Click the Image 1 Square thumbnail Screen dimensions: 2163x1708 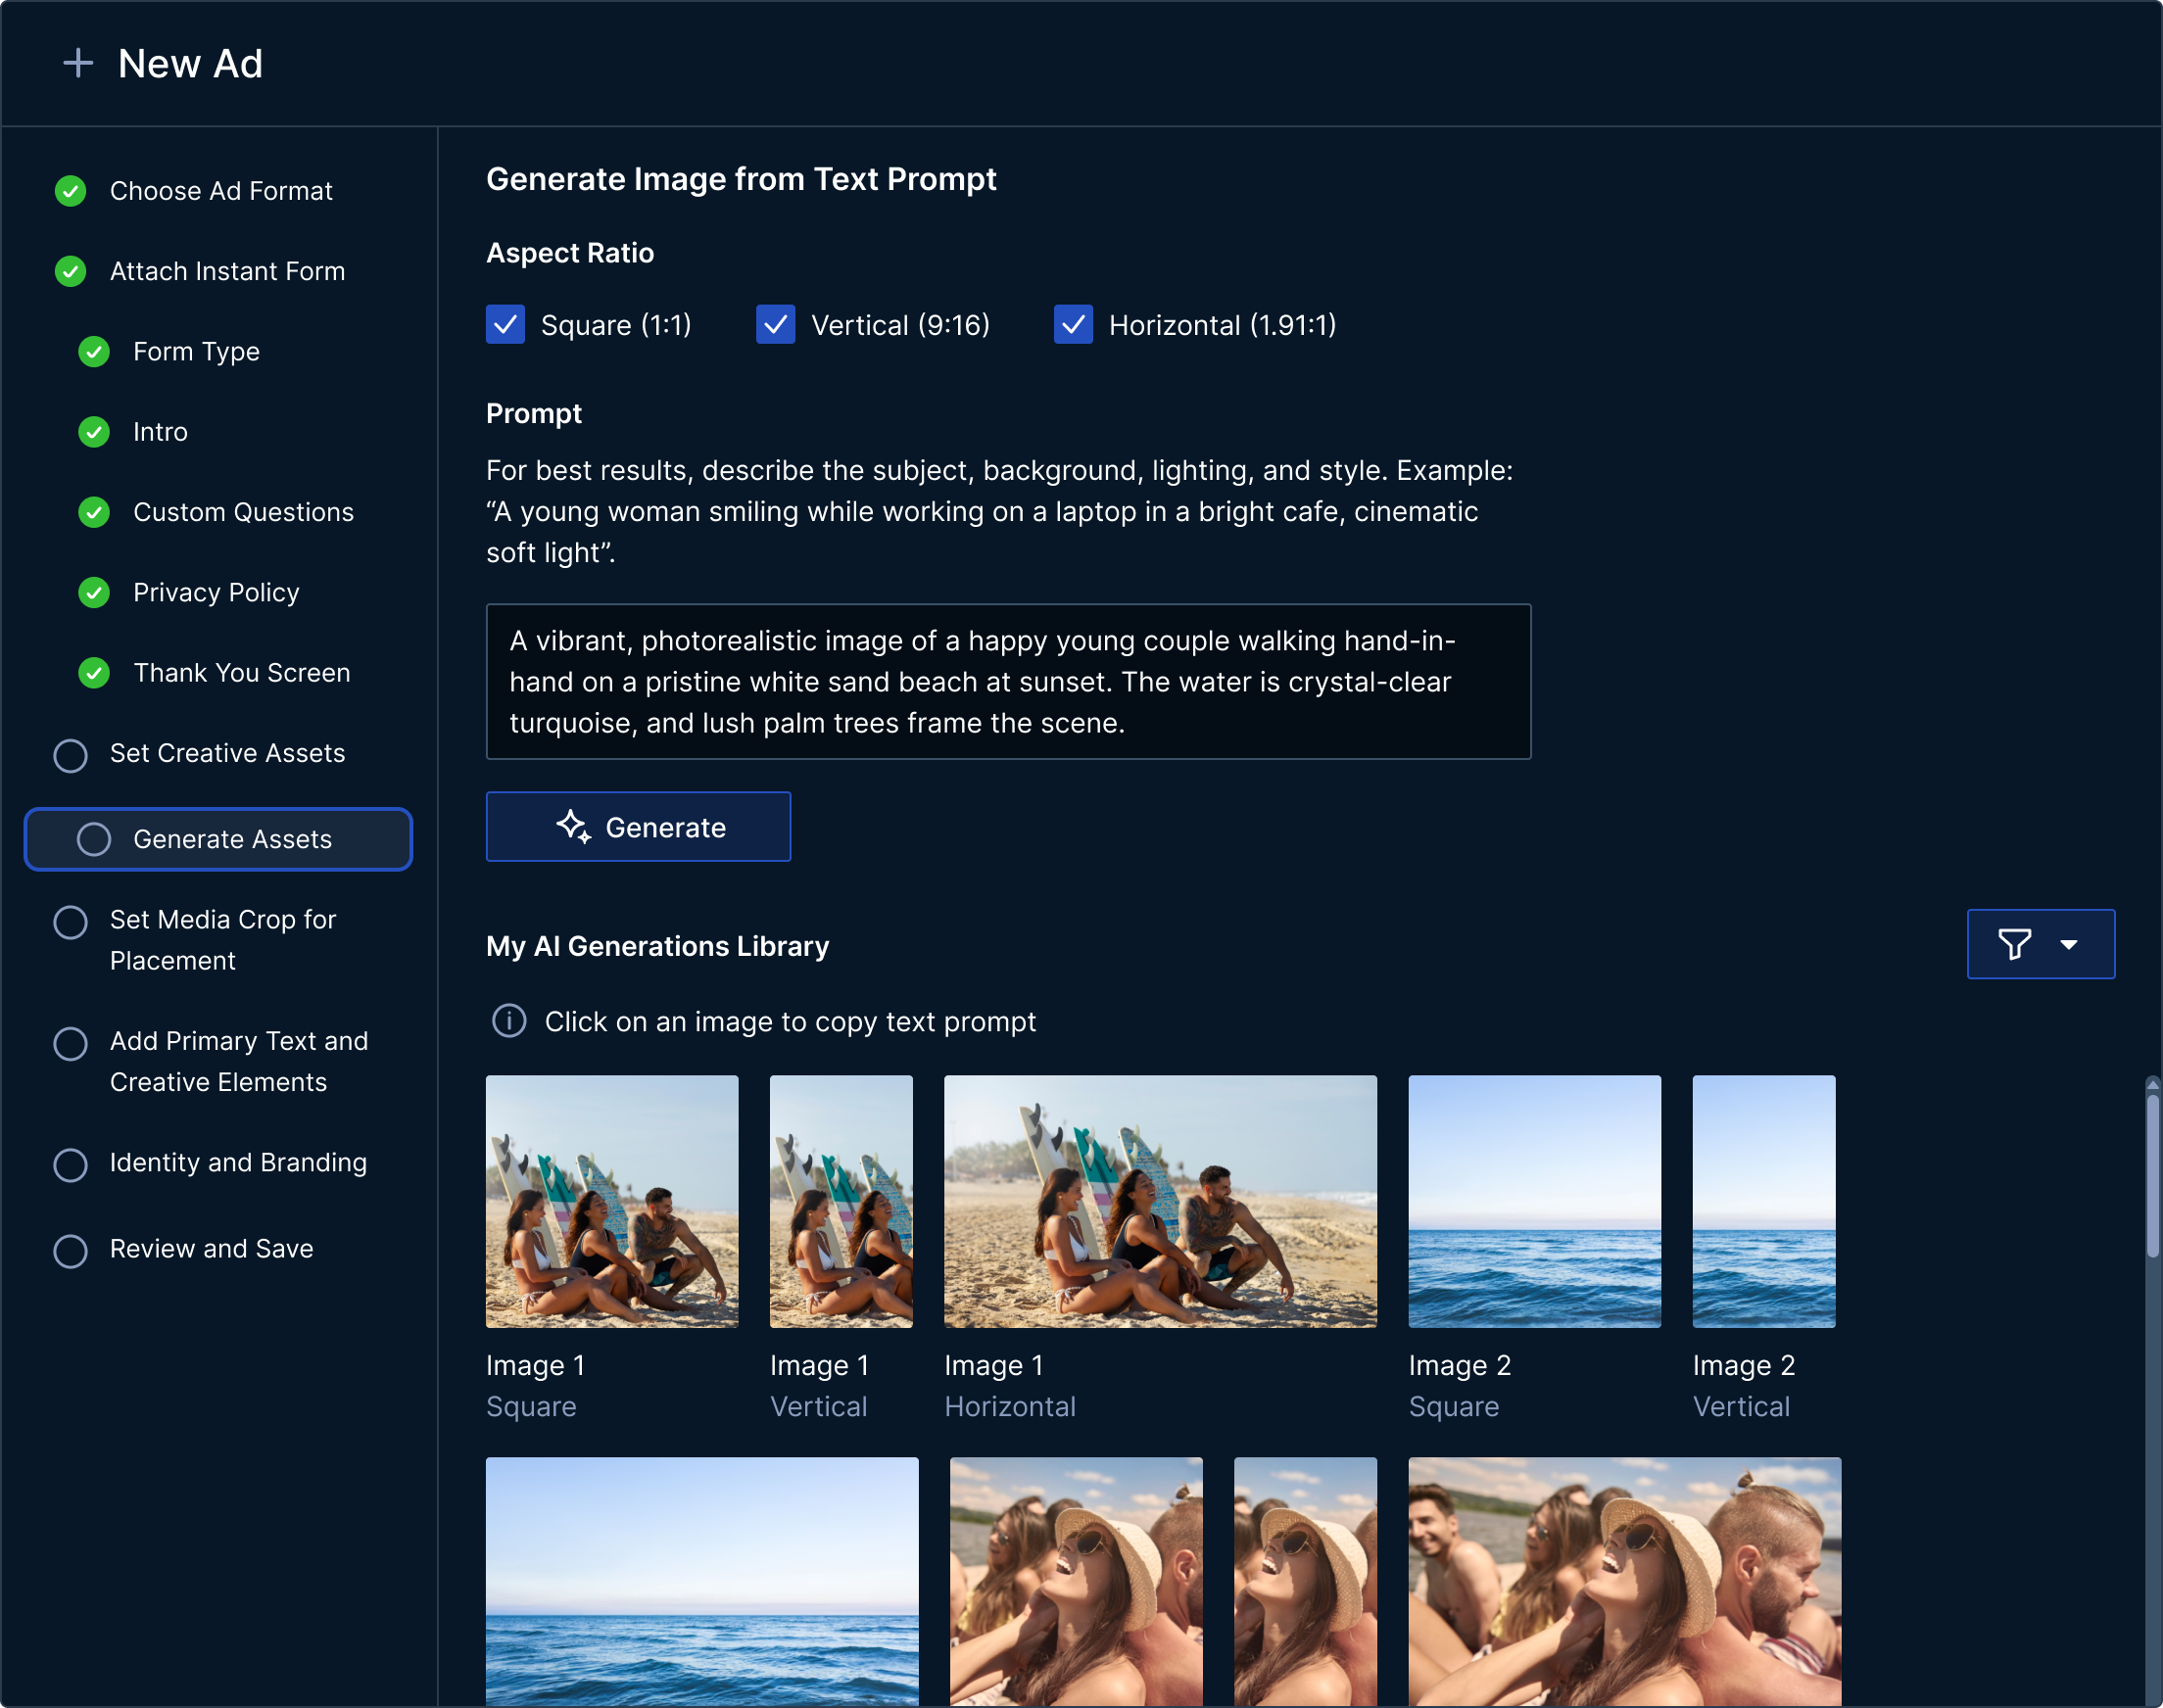pos(611,1201)
